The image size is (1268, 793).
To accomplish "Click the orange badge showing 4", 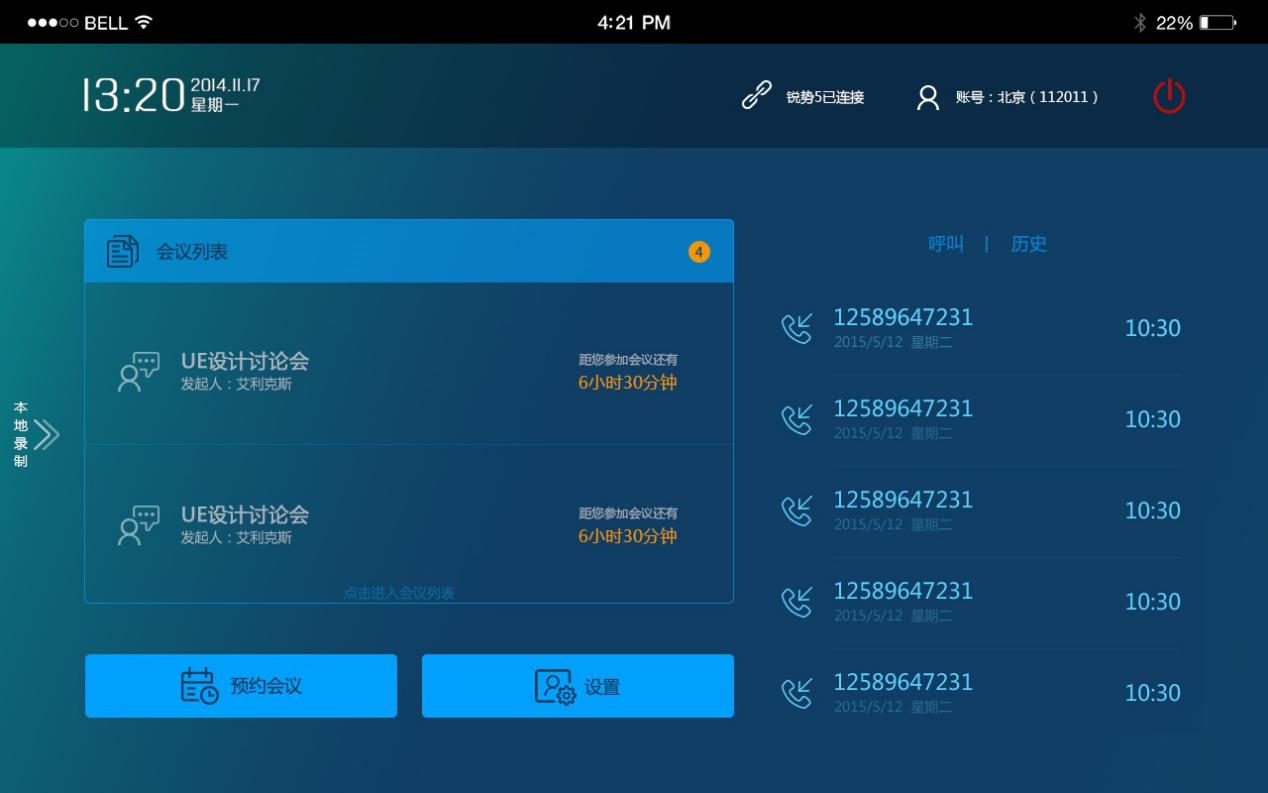I will [x=699, y=251].
